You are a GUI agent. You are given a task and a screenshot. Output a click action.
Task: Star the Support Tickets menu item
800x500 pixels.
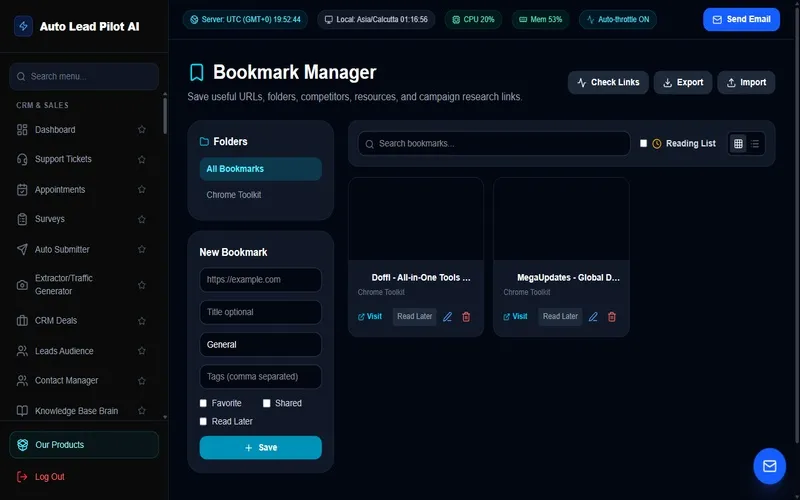click(x=142, y=159)
